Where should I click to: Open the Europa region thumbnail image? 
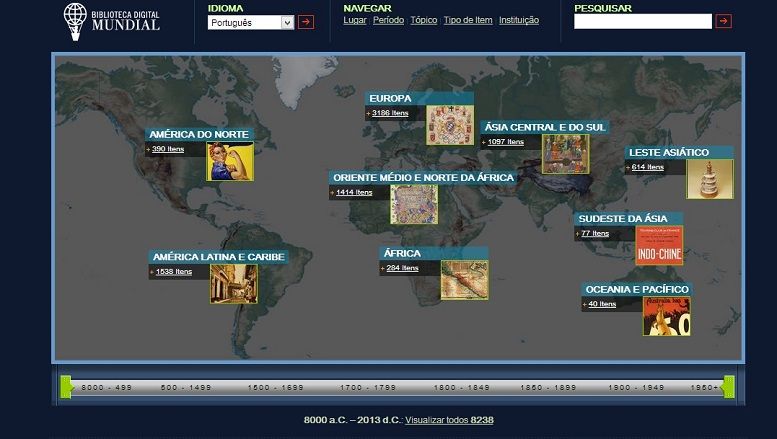coord(449,125)
